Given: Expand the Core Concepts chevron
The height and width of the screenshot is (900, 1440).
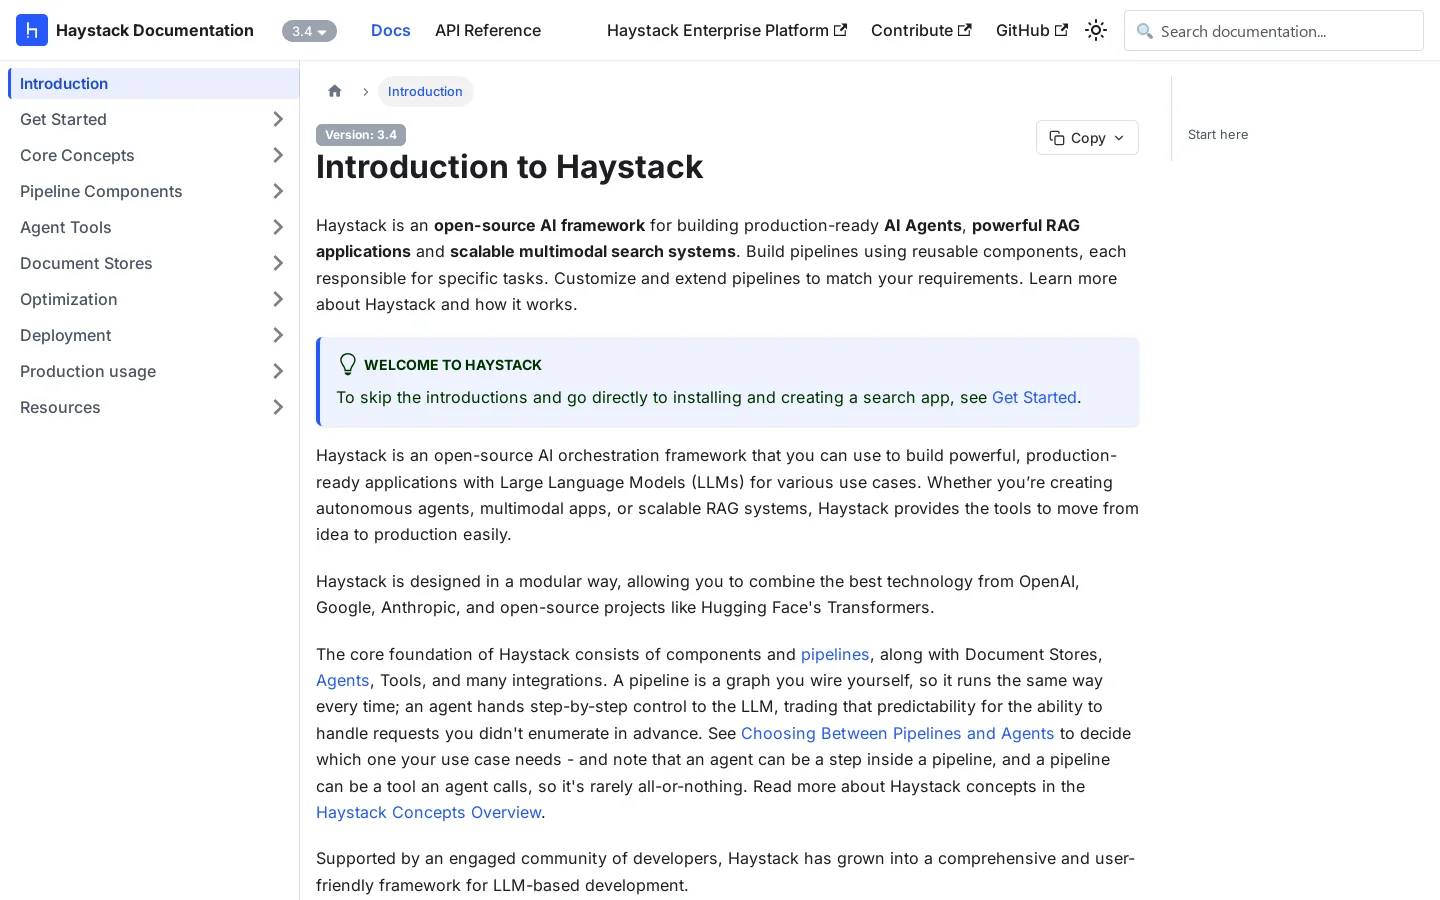Looking at the screenshot, I should (x=278, y=155).
